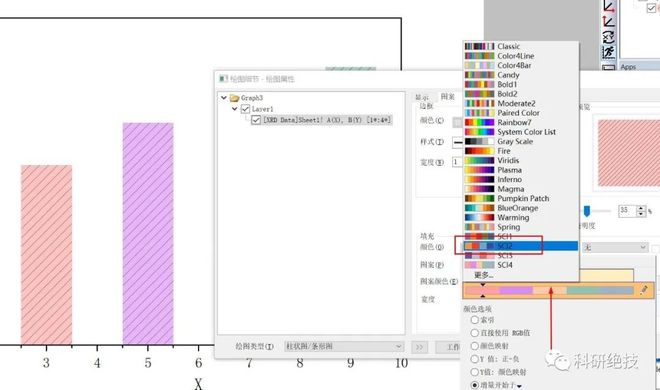660x390 pixels.
Task: Choose the Candy color list
Action: (x=521, y=75)
